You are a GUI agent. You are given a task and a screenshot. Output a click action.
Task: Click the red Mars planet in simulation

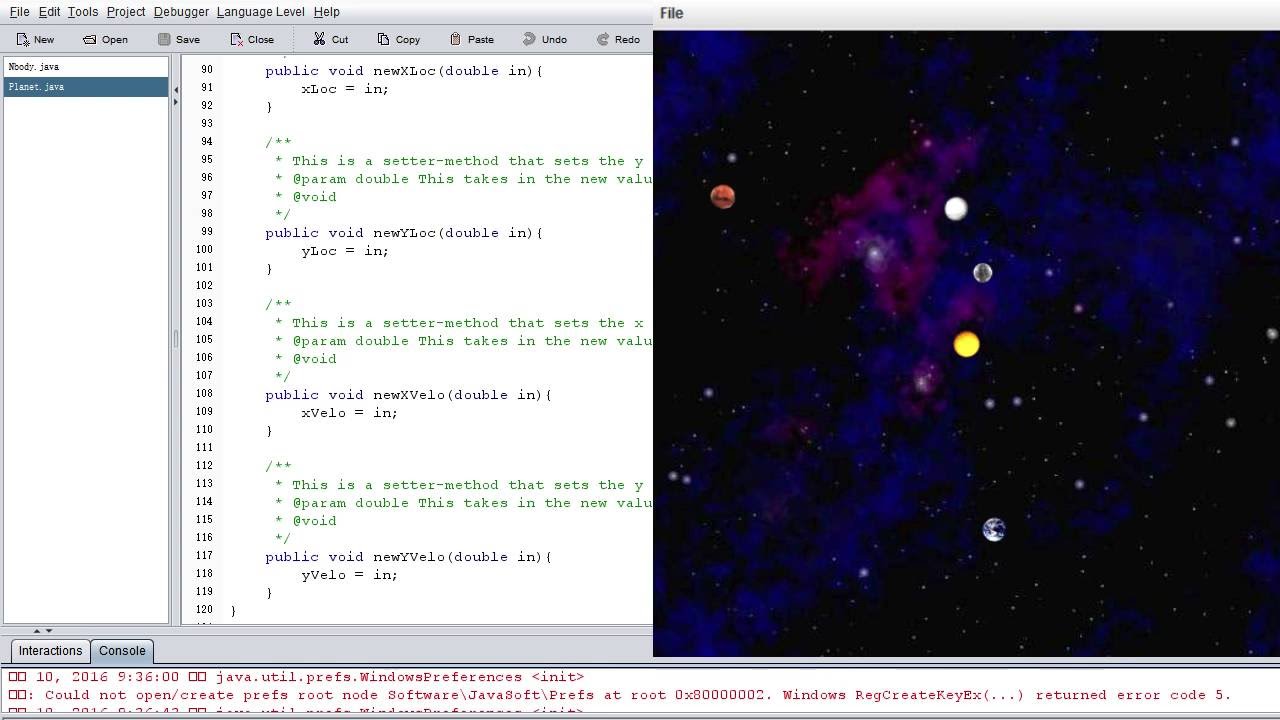click(723, 197)
